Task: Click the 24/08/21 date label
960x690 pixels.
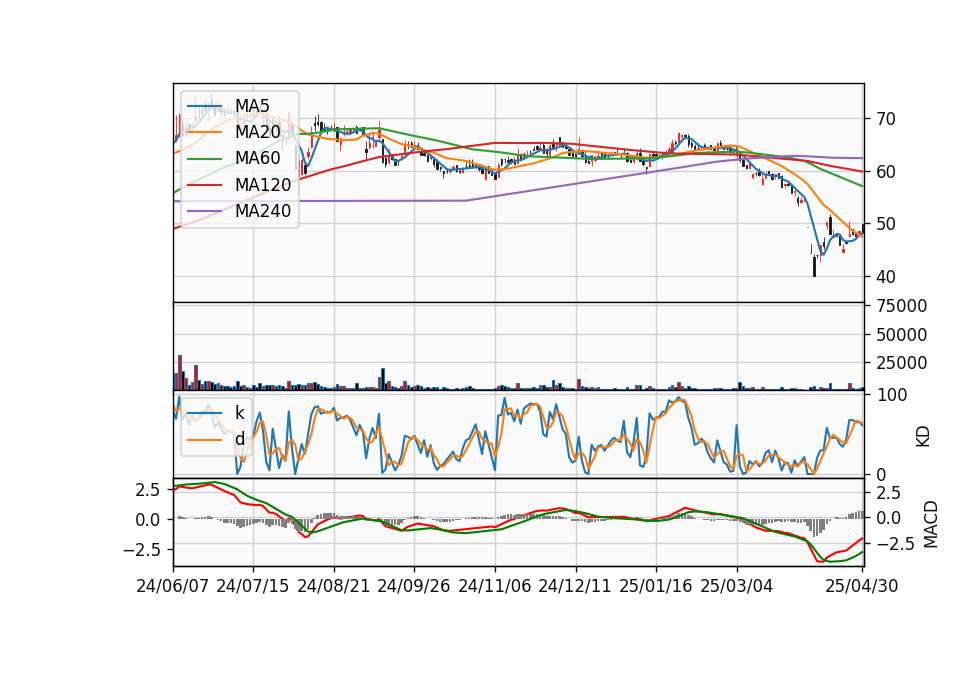Action: [x=334, y=586]
